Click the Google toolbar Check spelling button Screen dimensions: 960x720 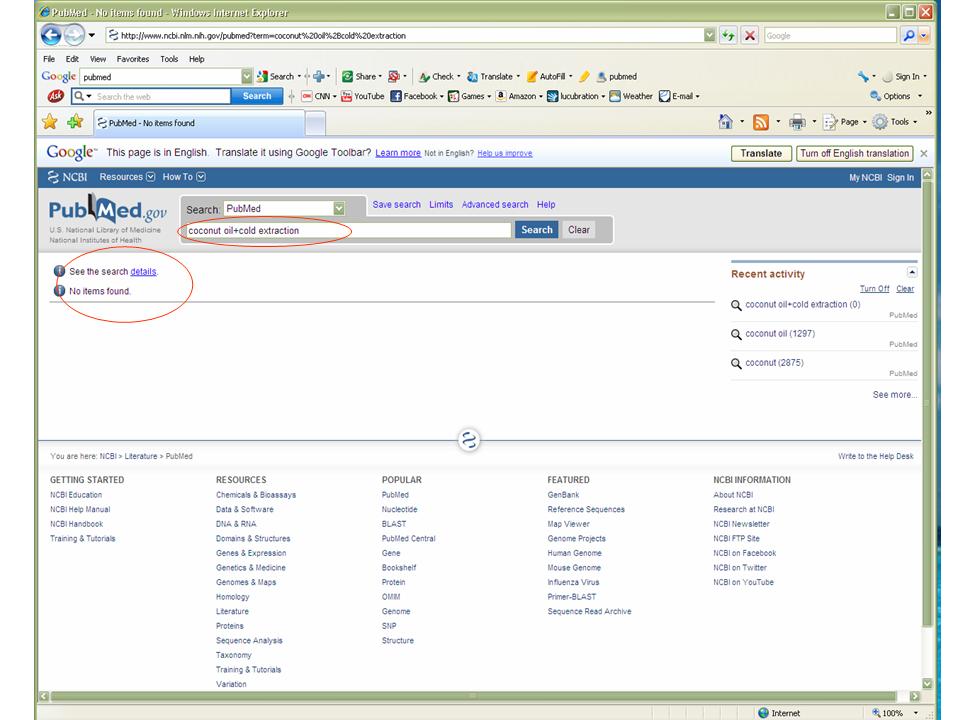(437, 77)
